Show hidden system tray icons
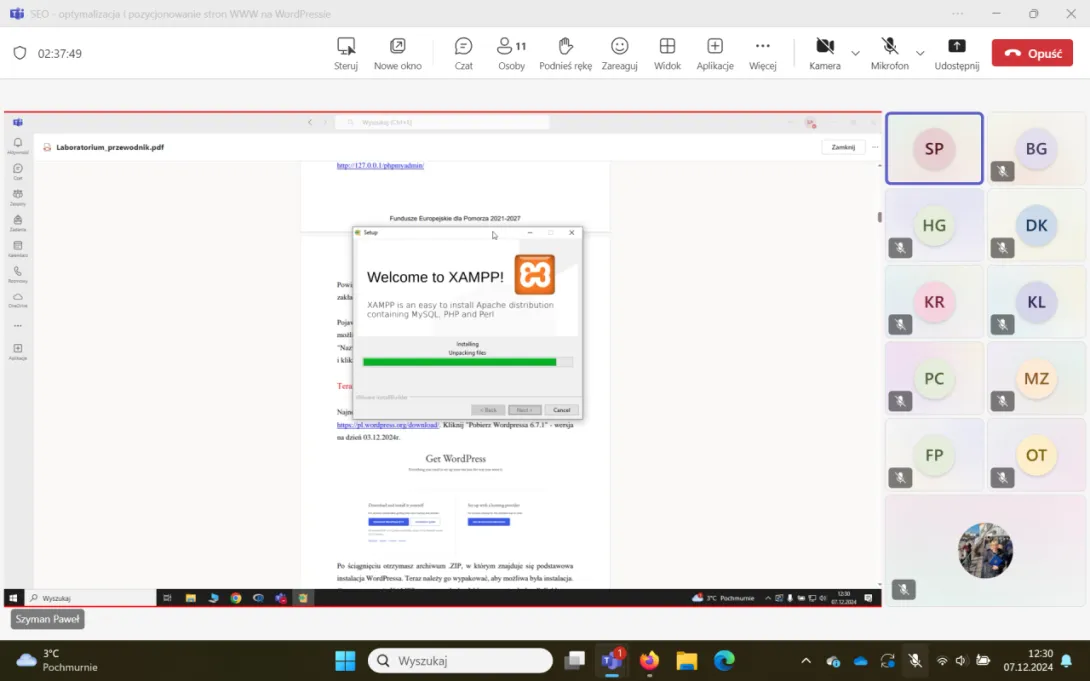 tap(806, 661)
